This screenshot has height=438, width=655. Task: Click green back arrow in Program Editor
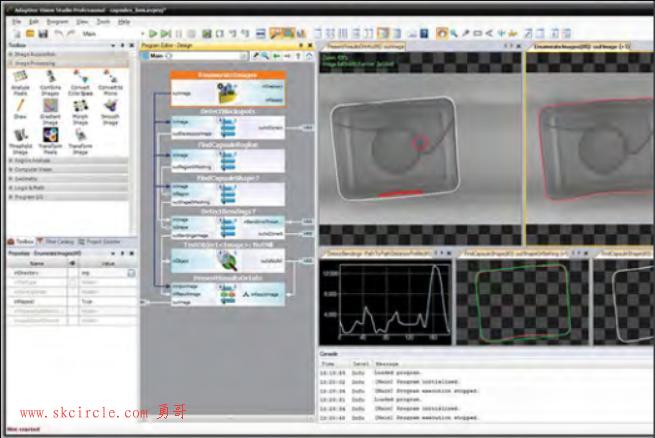(276, 56)
